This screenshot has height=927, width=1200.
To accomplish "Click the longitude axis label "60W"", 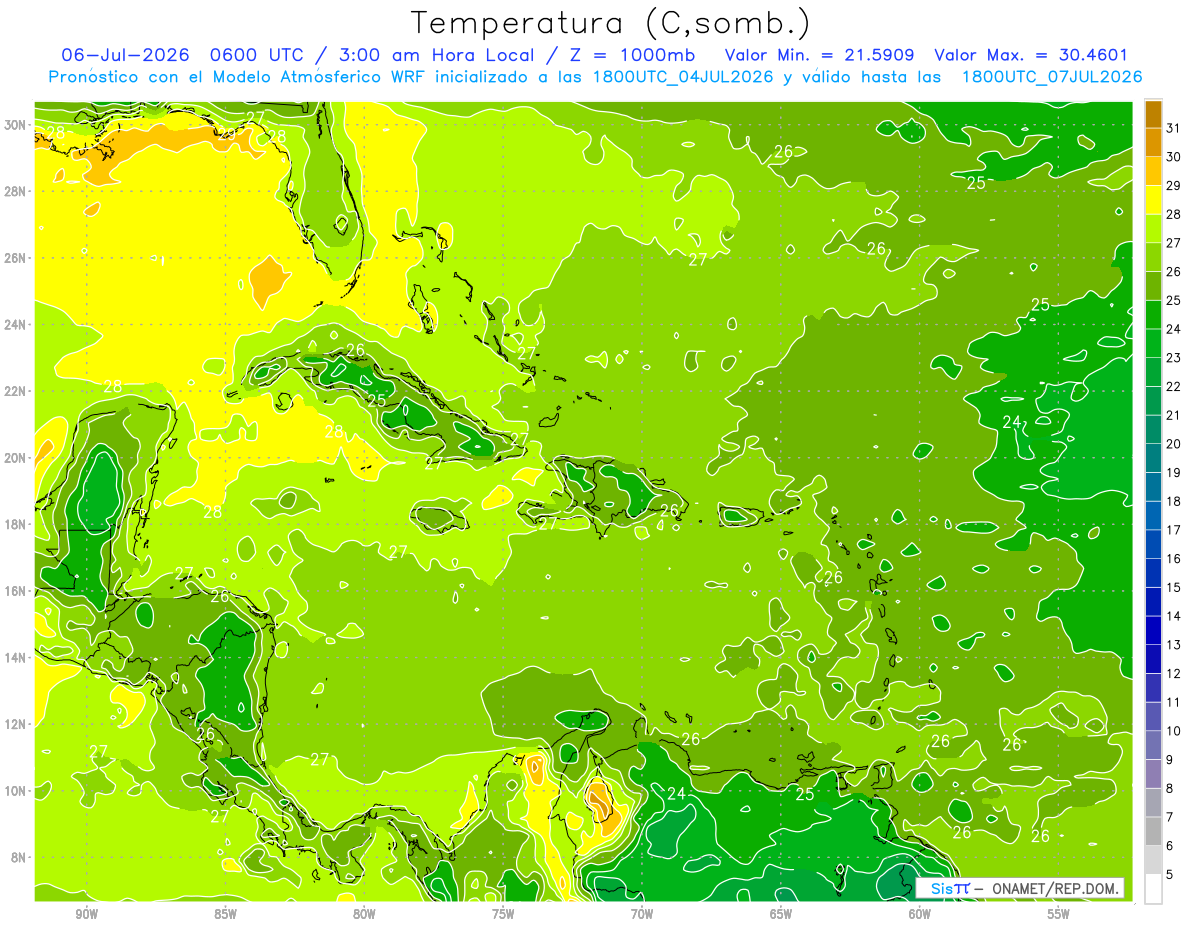I will (x=919, y=913).
